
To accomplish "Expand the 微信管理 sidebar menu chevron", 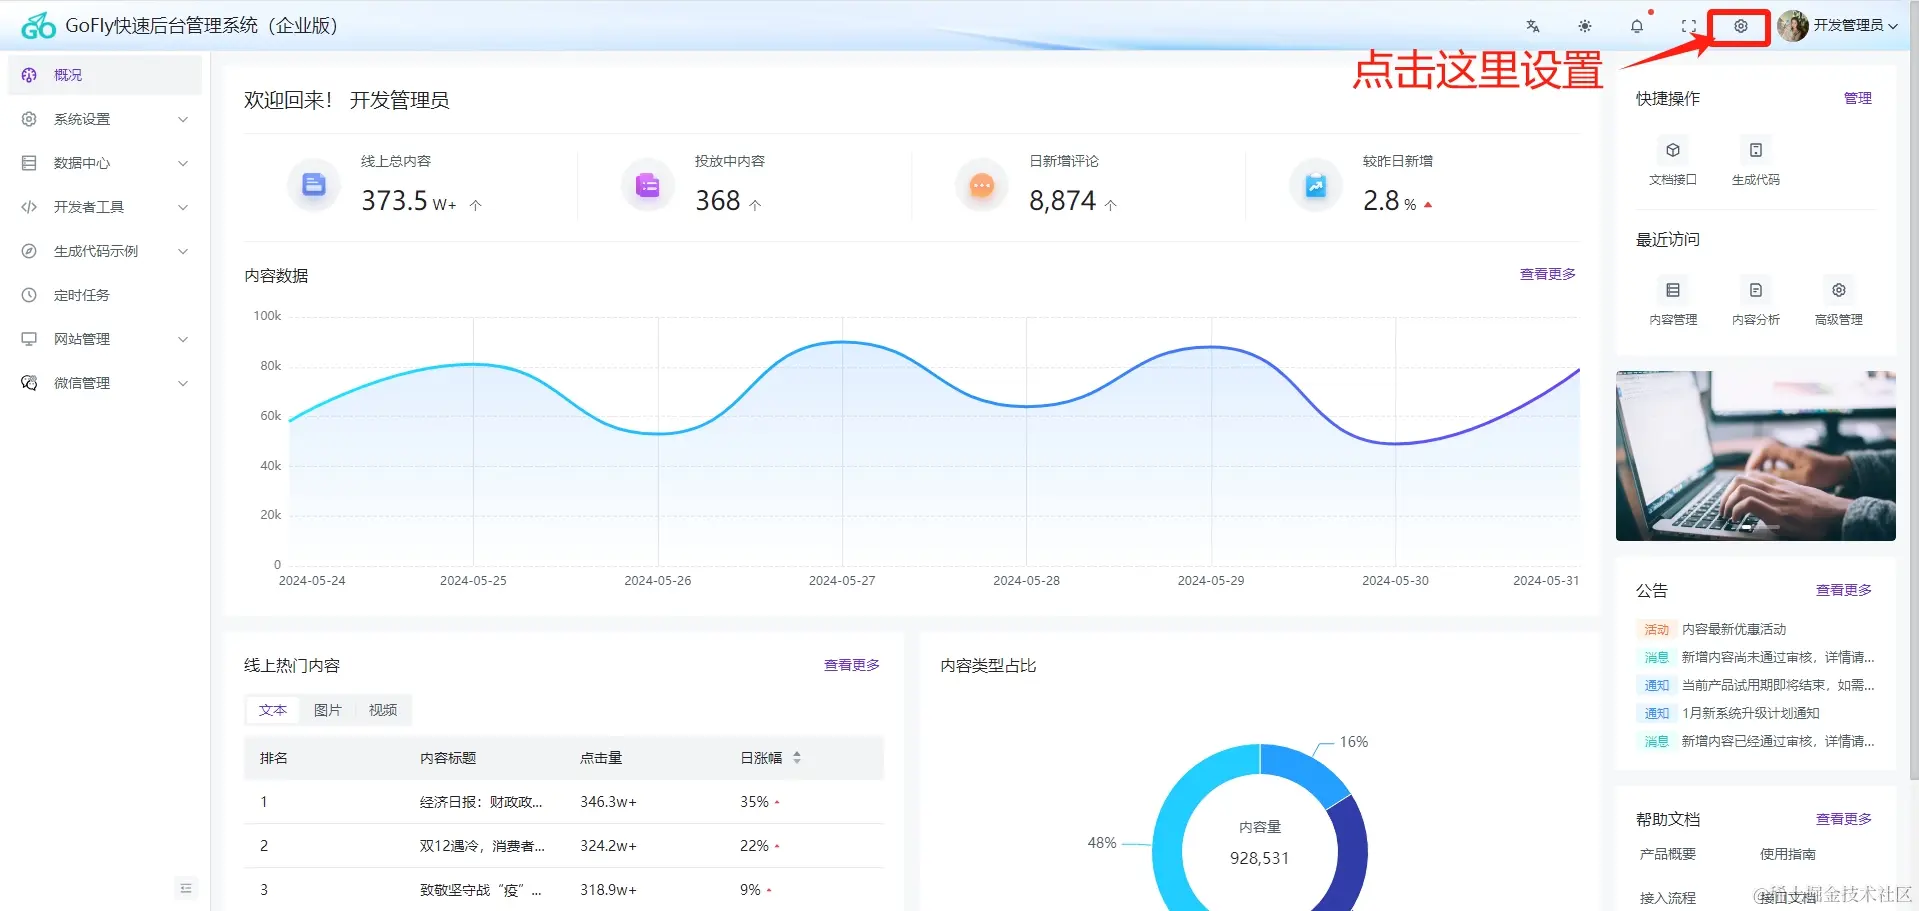I will coord(183,383).
